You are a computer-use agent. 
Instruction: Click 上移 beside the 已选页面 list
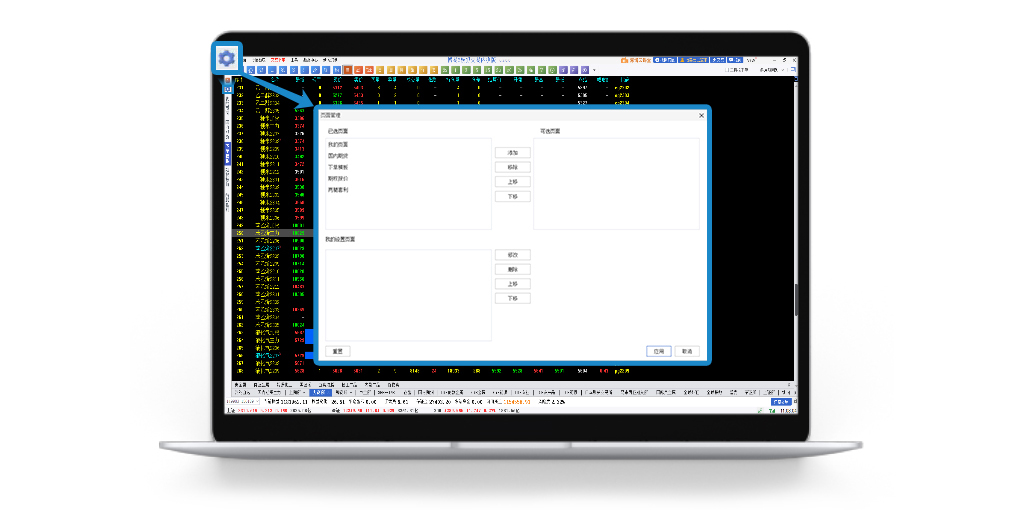512,182
